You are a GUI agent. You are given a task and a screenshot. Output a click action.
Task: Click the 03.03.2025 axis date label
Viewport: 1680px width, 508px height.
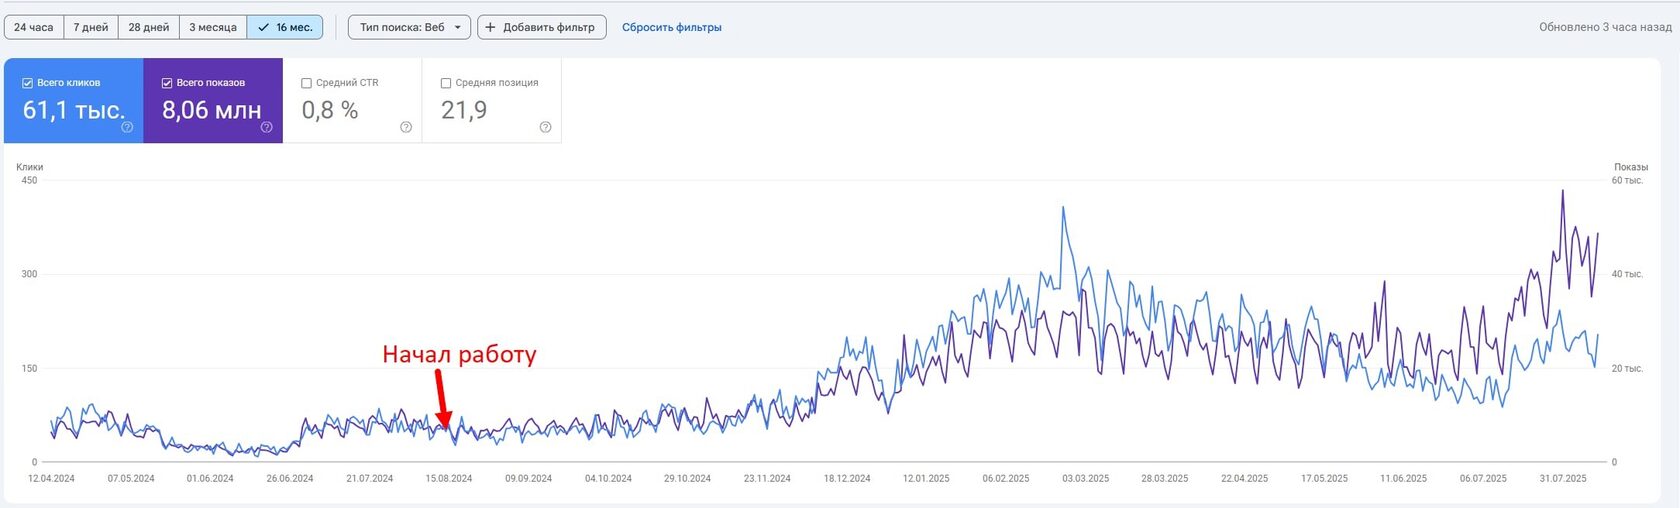coord(1085,478)
